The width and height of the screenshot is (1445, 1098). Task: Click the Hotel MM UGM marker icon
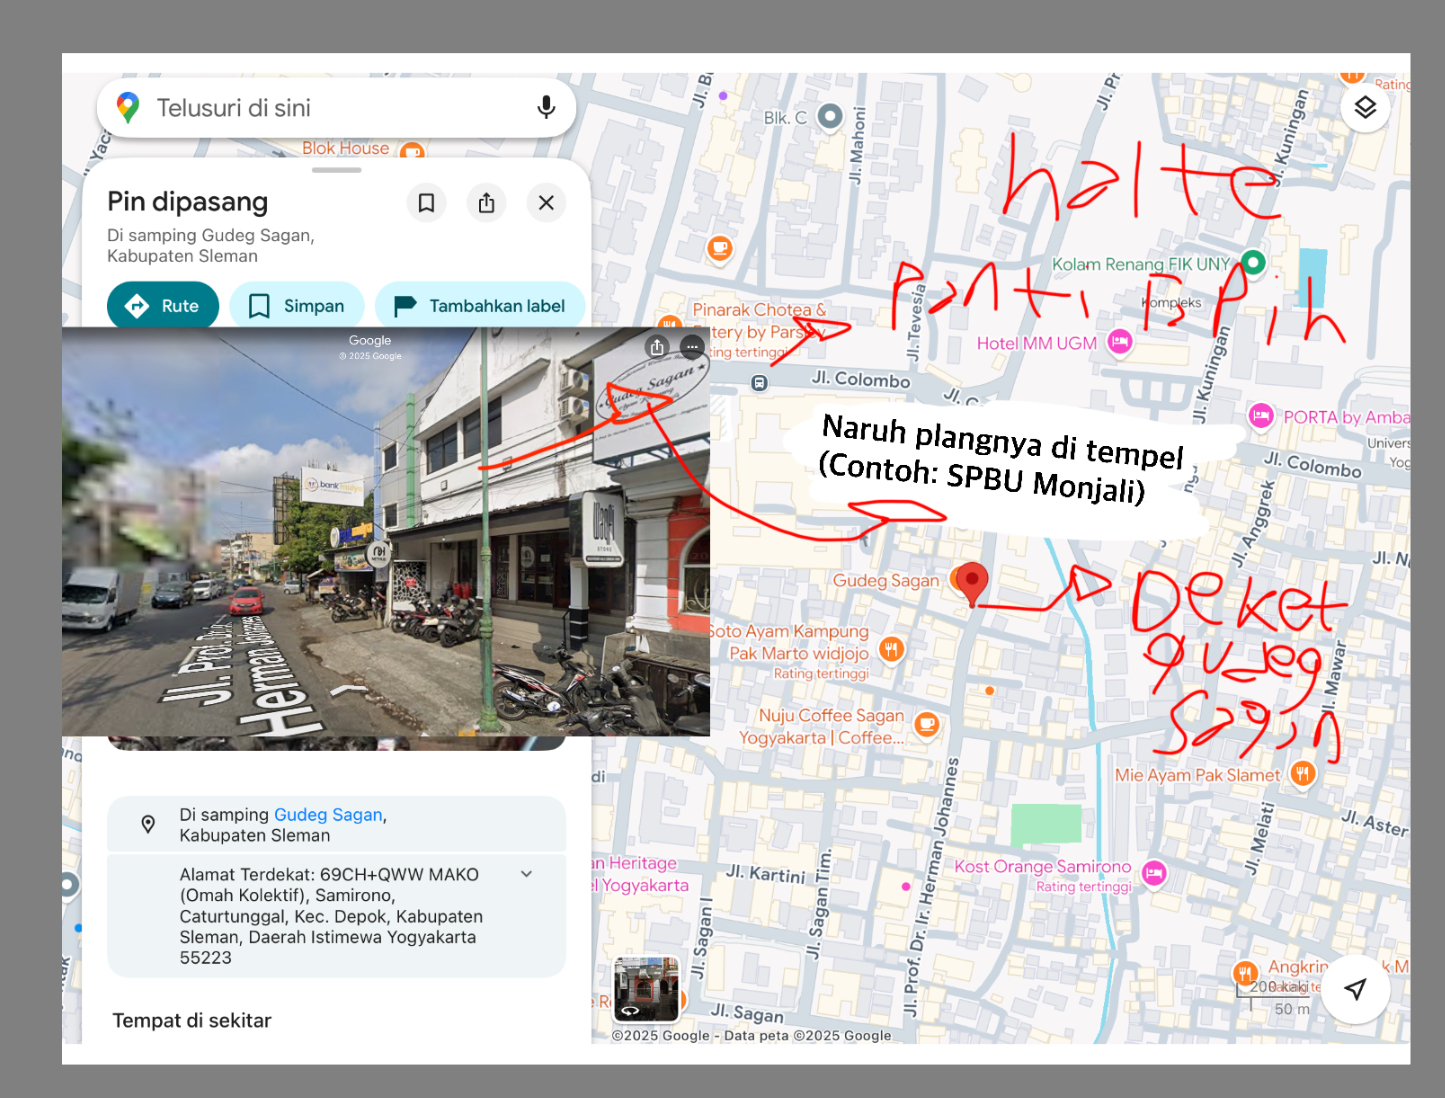[1120, 342]
